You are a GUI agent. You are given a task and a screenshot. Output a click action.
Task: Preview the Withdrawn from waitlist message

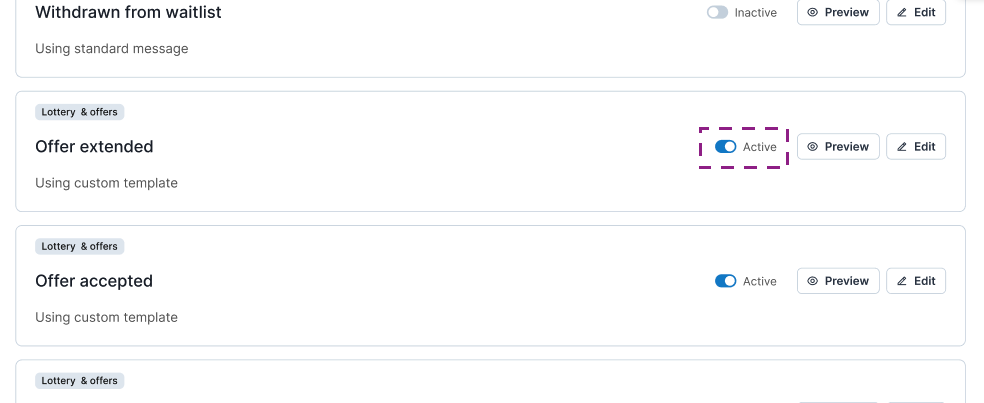click(x=838, y=13)
